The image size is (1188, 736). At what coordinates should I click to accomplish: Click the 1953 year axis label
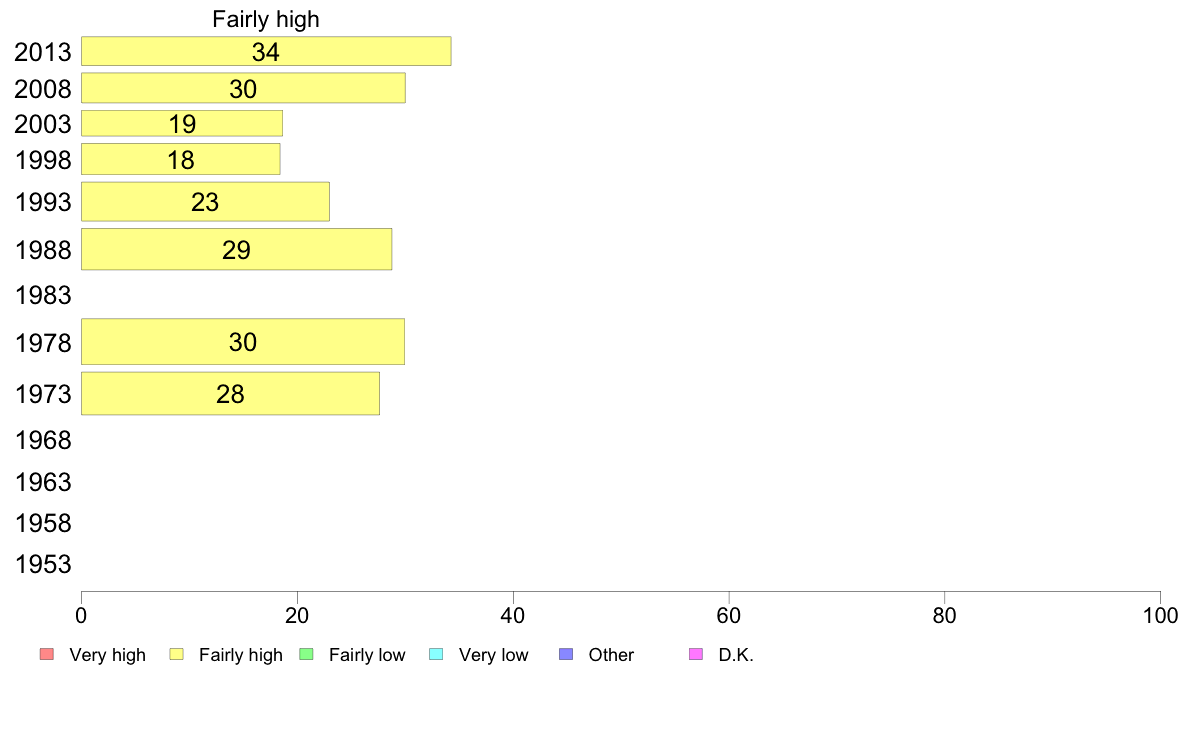[x=43, y=564]
